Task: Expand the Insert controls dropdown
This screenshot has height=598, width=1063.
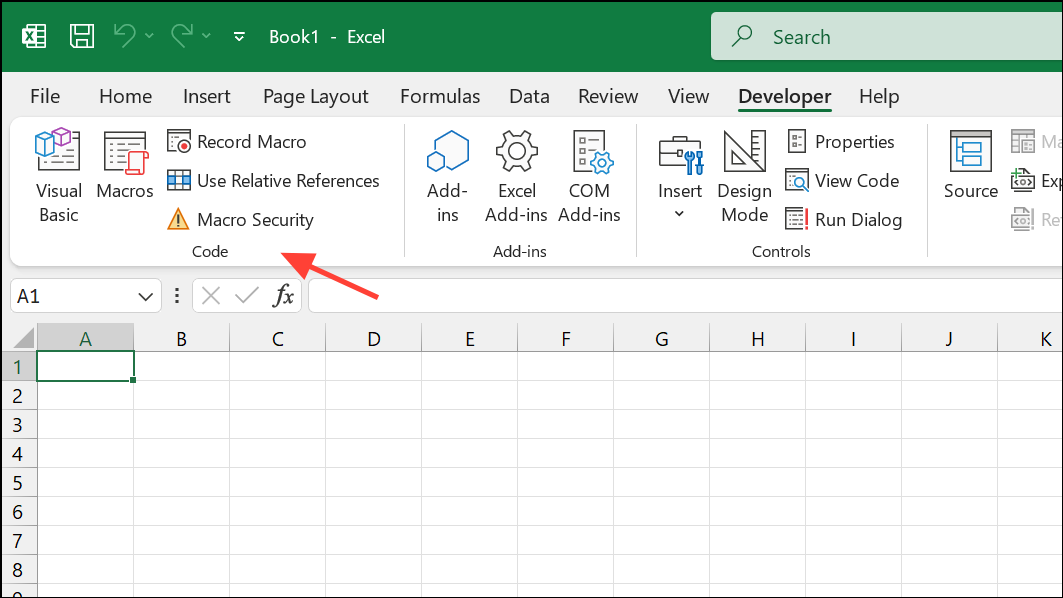Action: pyautogui.click(x=680, y=214)
